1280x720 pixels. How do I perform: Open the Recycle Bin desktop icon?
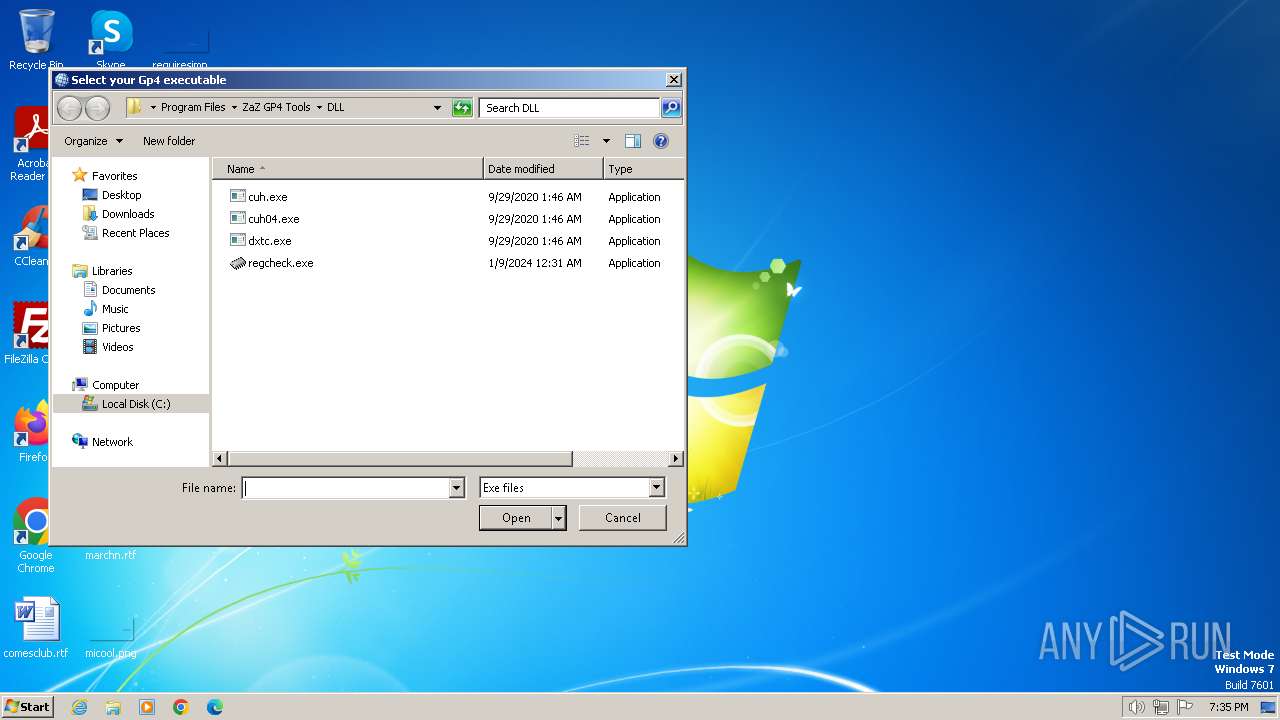(x=36, y=40)
